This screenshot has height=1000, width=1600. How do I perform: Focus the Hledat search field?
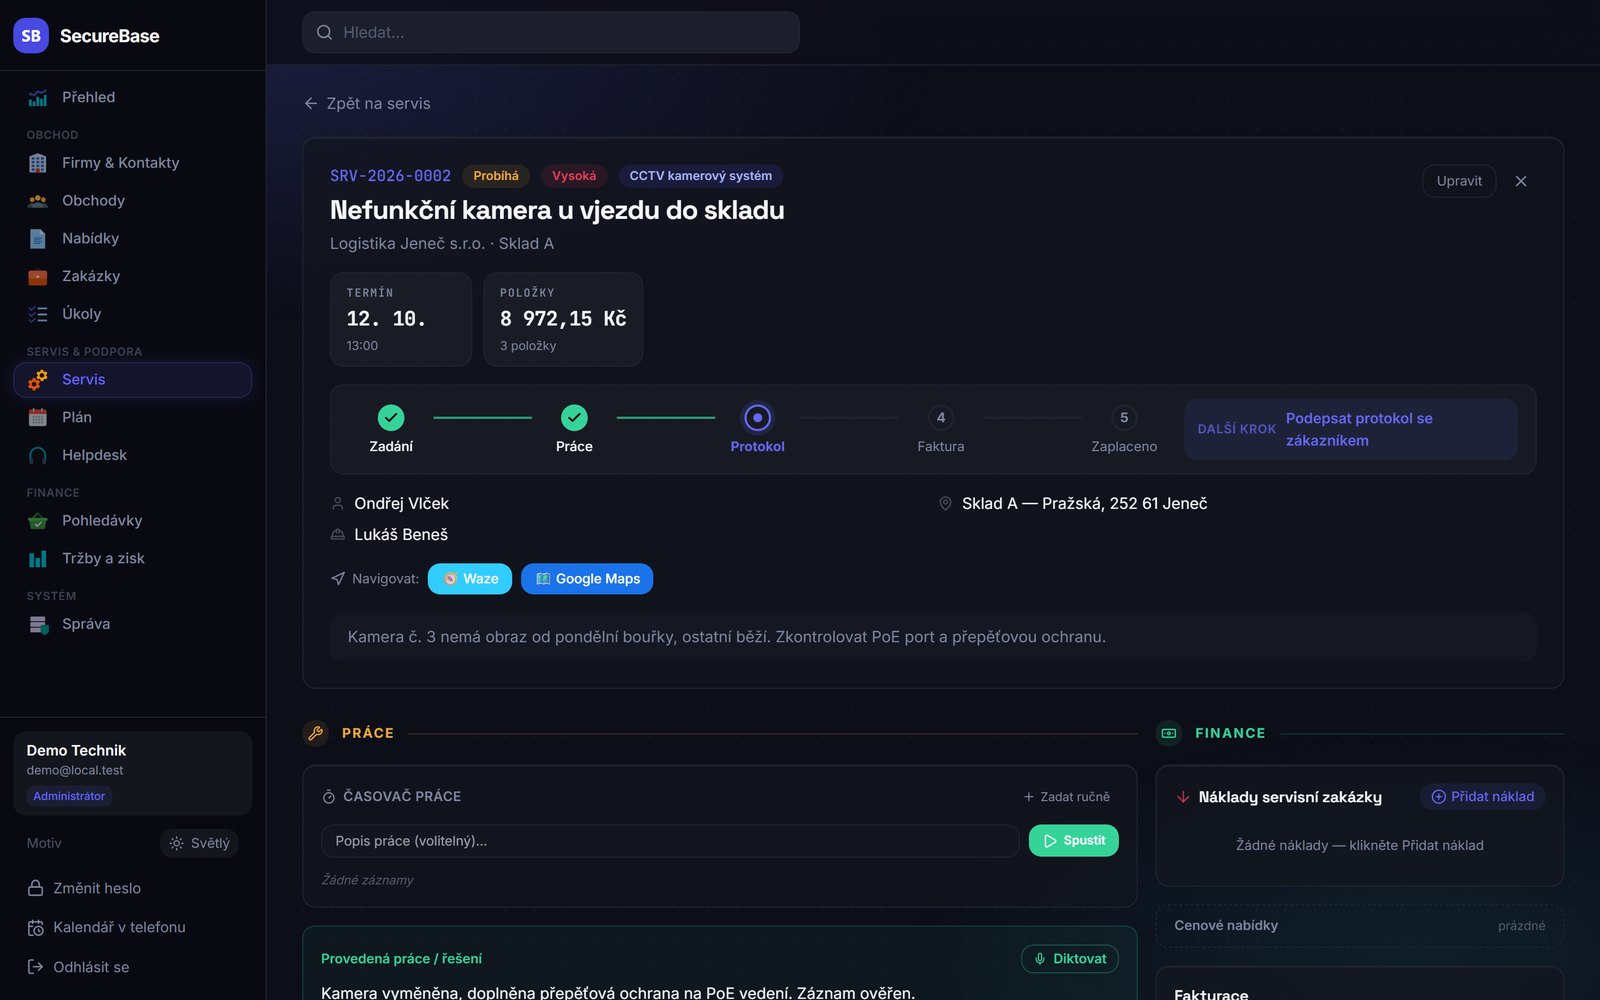pyautogui.click(x=551, y=33)
